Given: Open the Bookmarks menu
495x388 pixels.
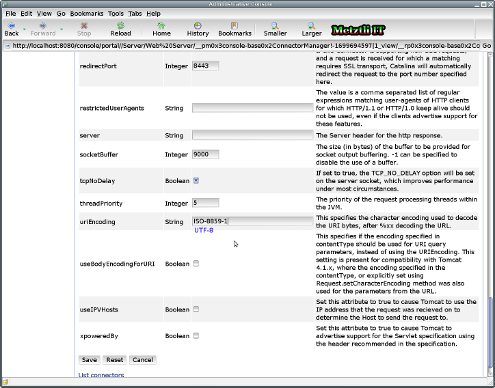Looking at the screenshot, I should [87, 14].
